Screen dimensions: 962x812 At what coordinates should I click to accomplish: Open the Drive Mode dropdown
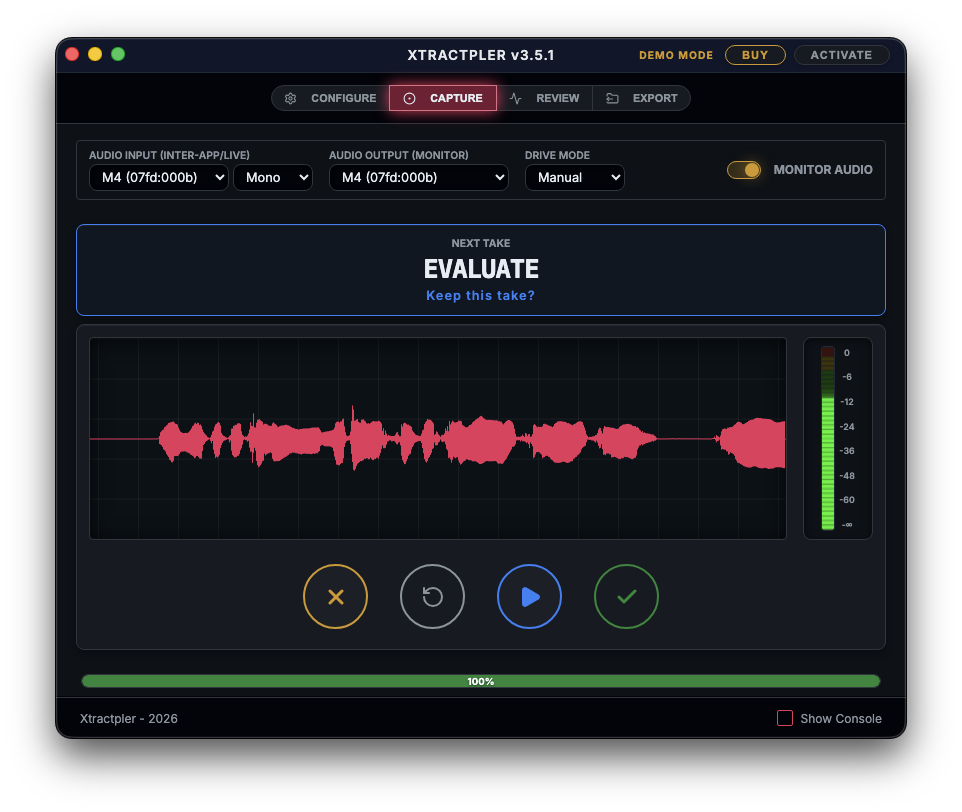coord(575,177)
